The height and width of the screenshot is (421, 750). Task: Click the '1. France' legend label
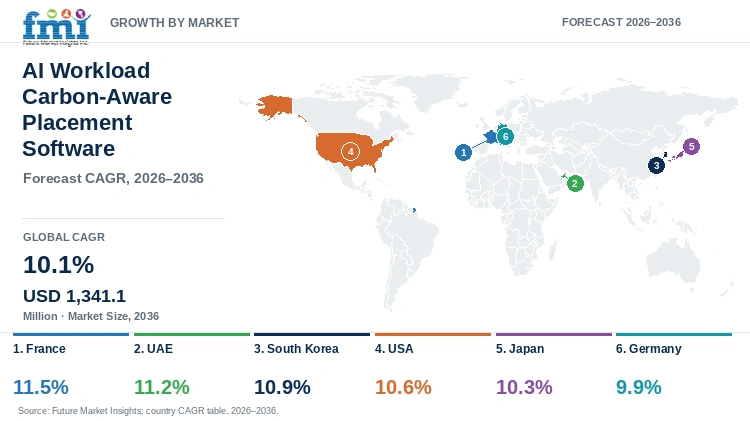coord(39,349)
